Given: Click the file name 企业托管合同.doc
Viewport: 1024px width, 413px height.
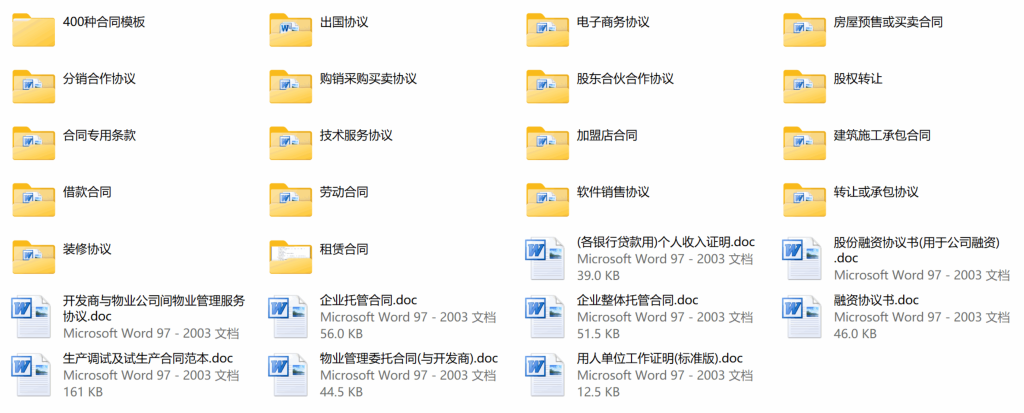Looking at the screenshot, I should [368, 301].
